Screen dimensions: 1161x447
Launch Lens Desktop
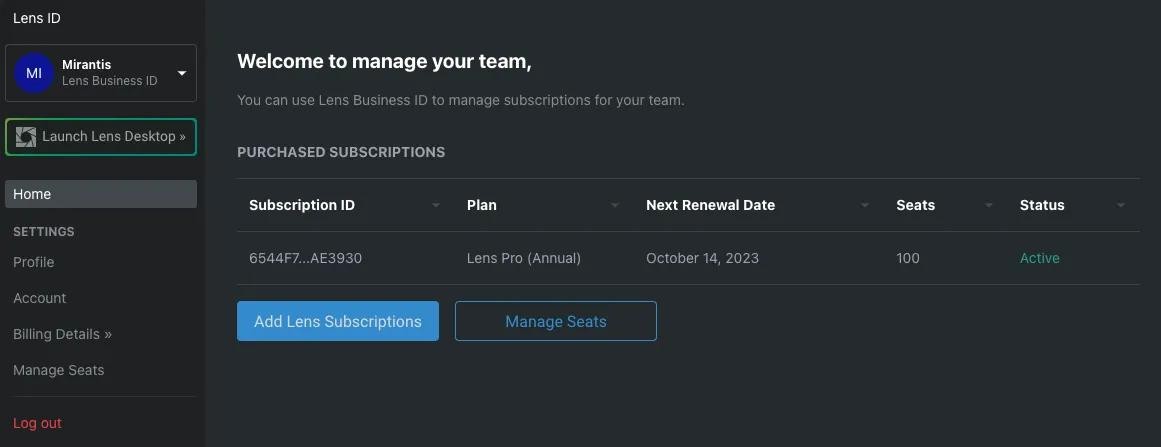pyautogui.click(x=113, y=137)
